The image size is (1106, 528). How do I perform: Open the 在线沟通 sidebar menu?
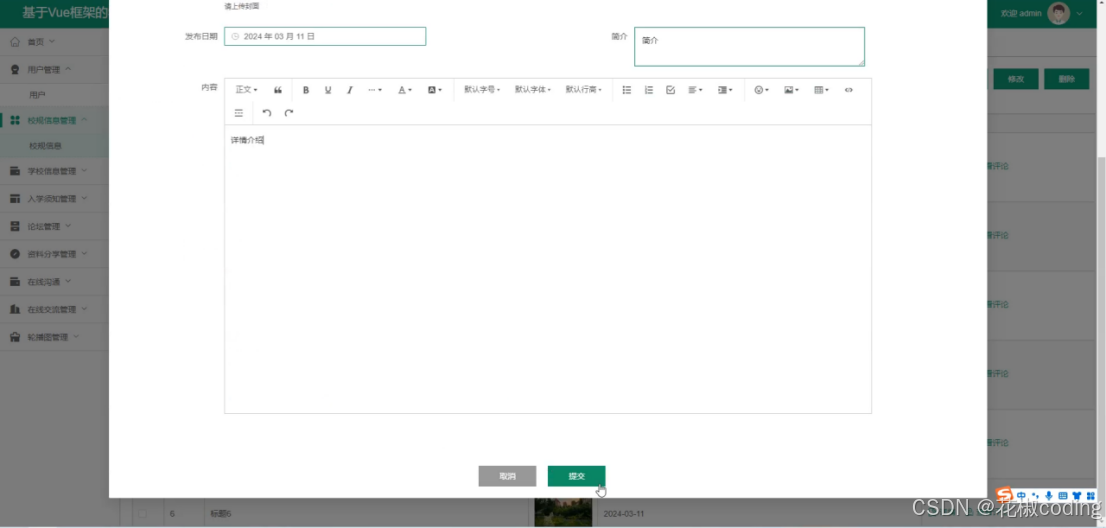[x=54, y=281]
